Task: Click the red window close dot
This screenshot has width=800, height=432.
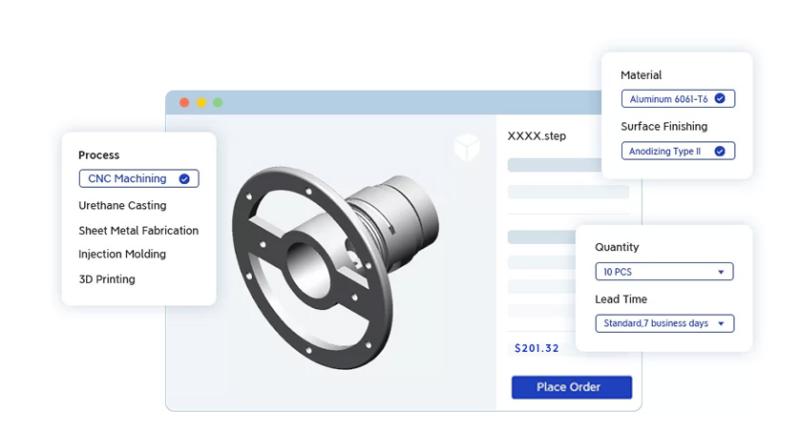Action: tap(184, 102)
